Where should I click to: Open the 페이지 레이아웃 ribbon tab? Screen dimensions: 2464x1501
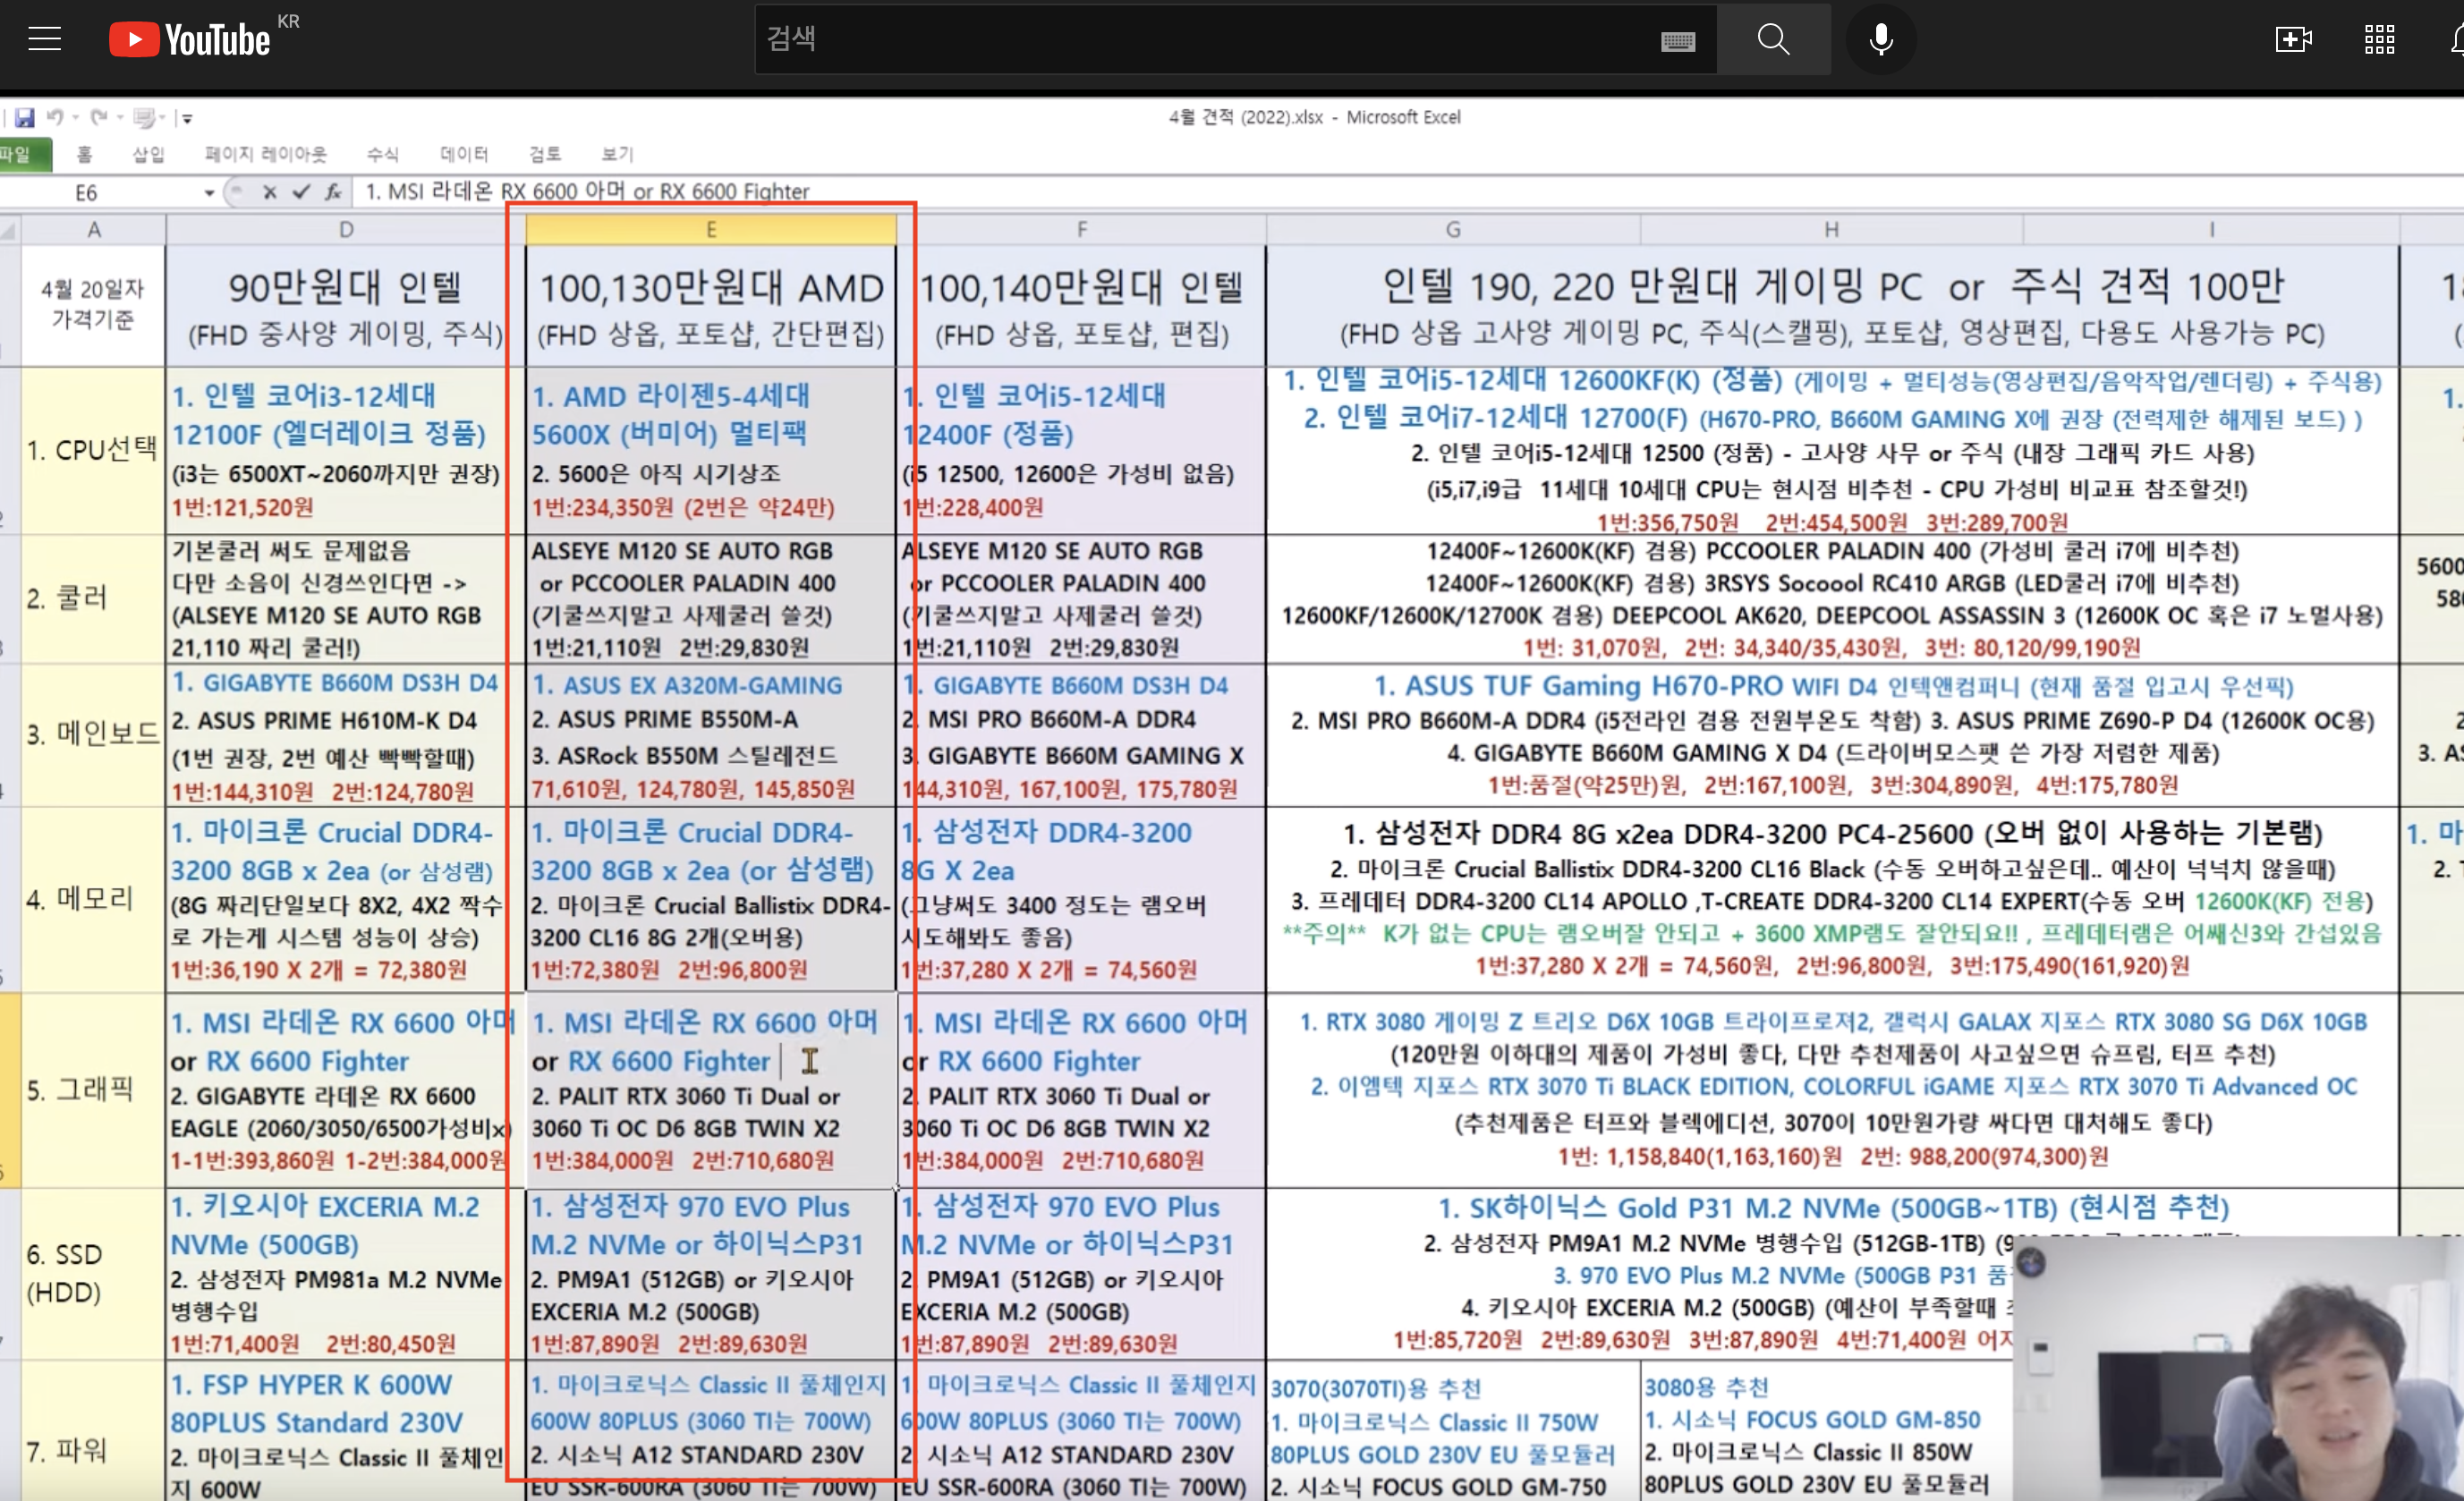[265, 154]
